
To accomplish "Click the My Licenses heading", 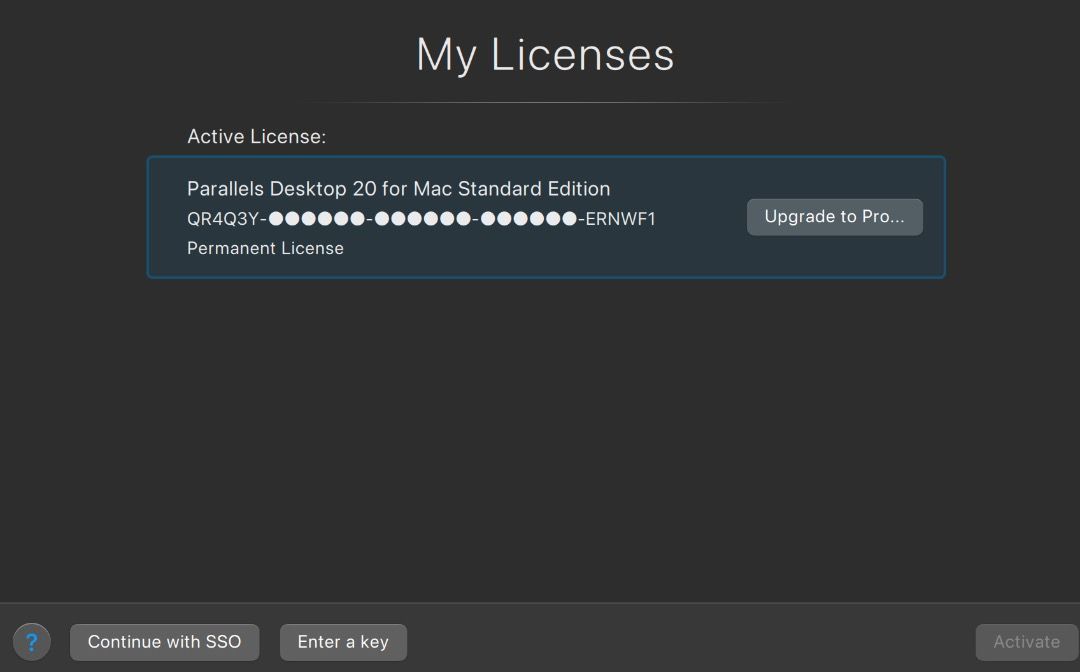I will (545, 54).
